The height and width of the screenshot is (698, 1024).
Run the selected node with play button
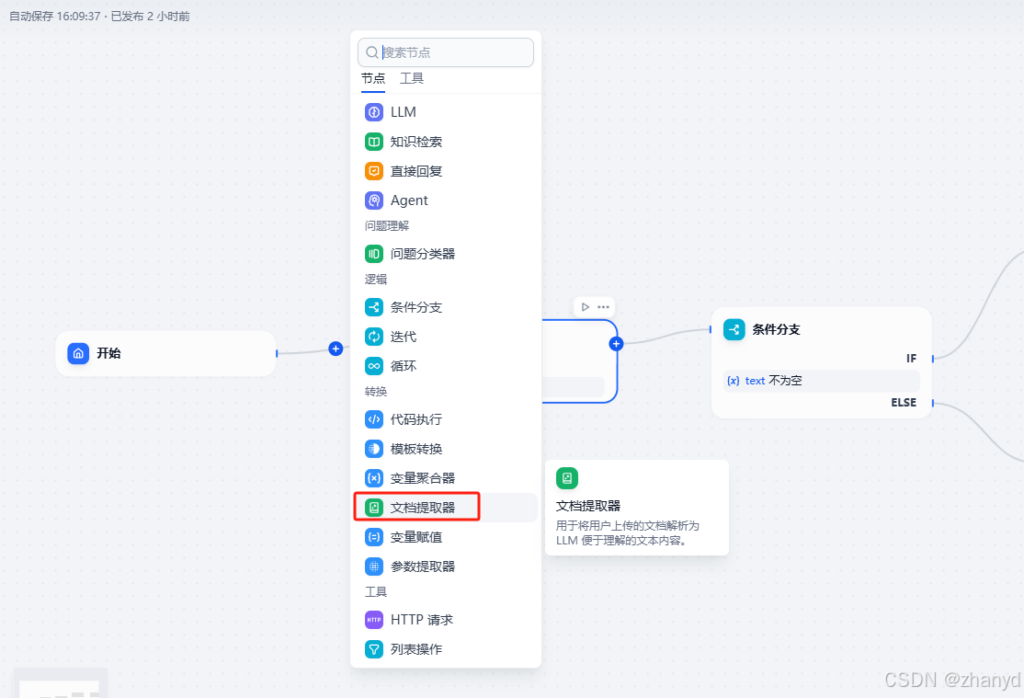[x=585, y=307]
